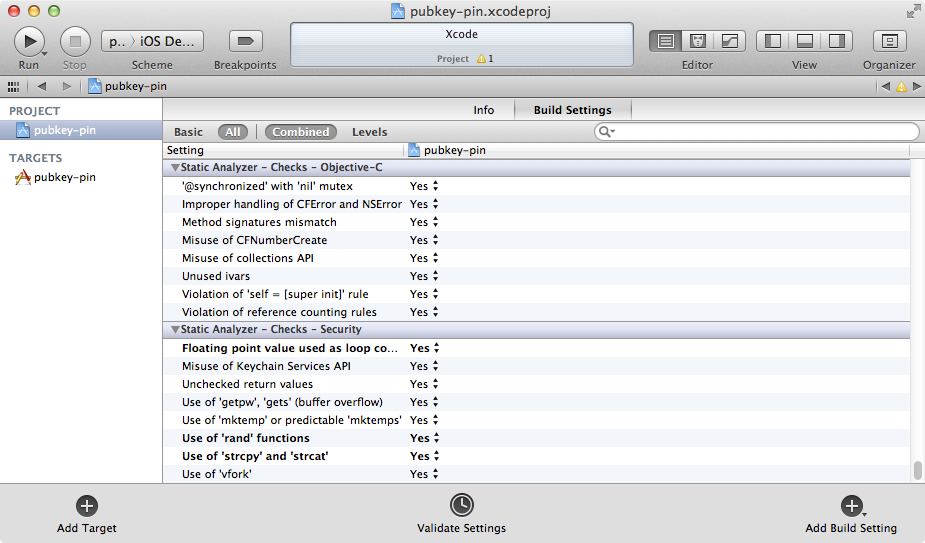Change value for '@synchronized' with 'nil' mutex

click(x=424, y=186)
